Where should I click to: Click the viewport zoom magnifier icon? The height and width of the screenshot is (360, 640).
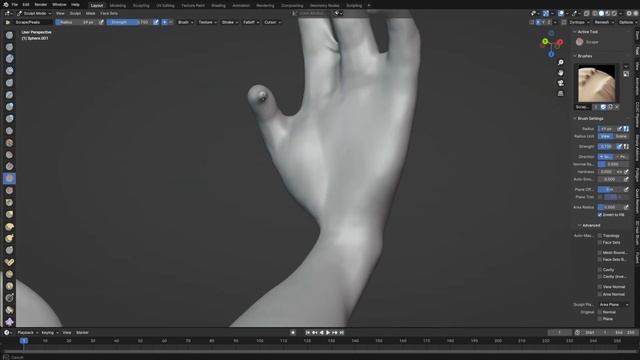coord(561,62)
